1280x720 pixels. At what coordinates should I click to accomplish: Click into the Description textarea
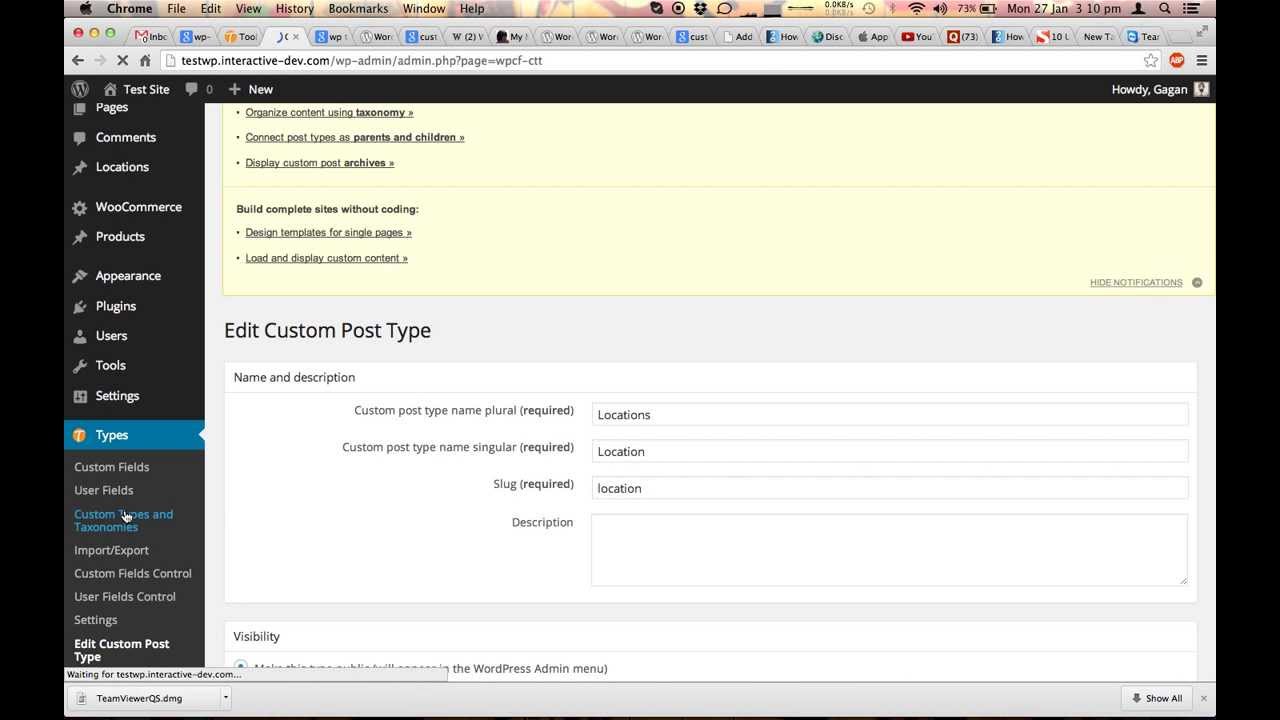(x=889, y=549)
